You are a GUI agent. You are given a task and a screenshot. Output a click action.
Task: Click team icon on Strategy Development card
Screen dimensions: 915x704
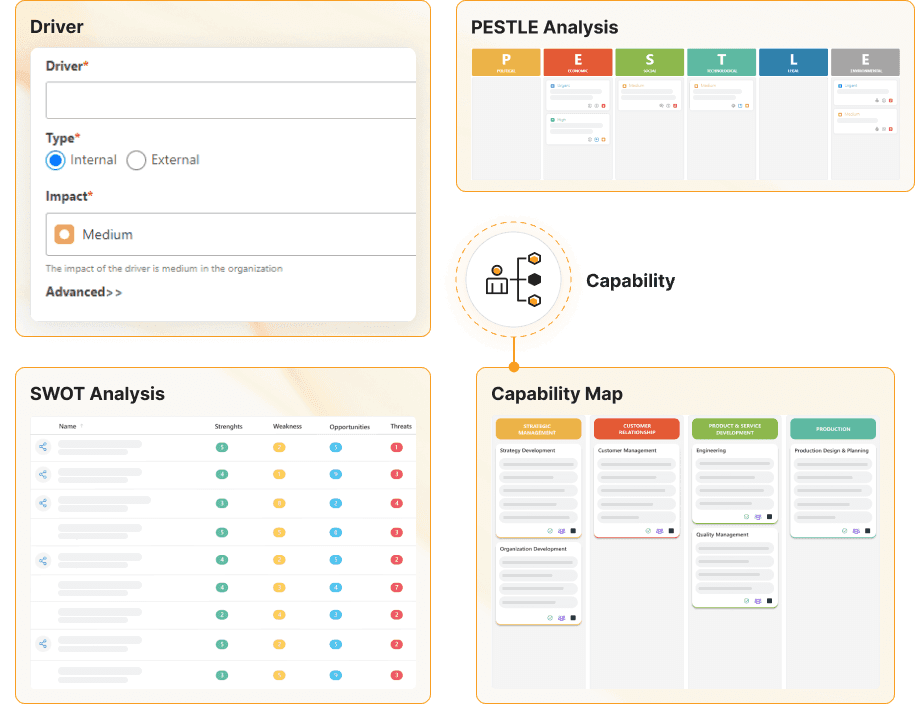point(561,531)
